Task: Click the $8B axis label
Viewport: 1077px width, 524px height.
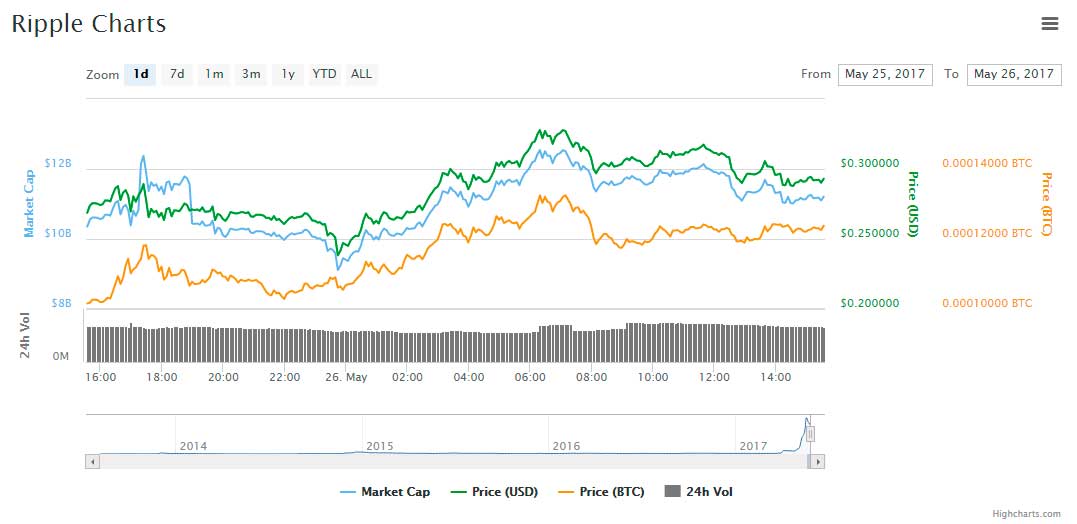Action: coord(60,303)
